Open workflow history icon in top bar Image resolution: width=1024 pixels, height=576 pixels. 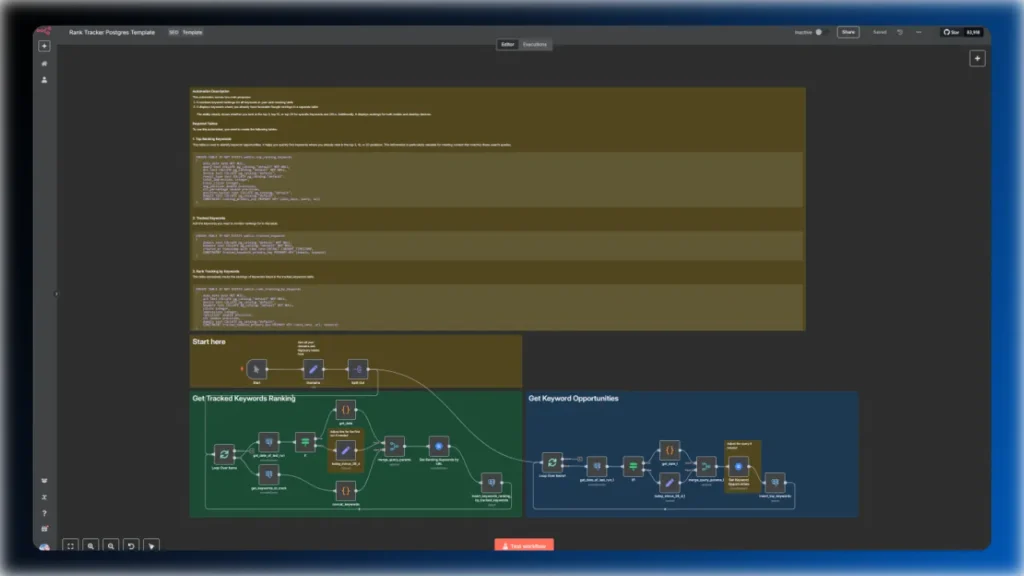click(899, 32)
